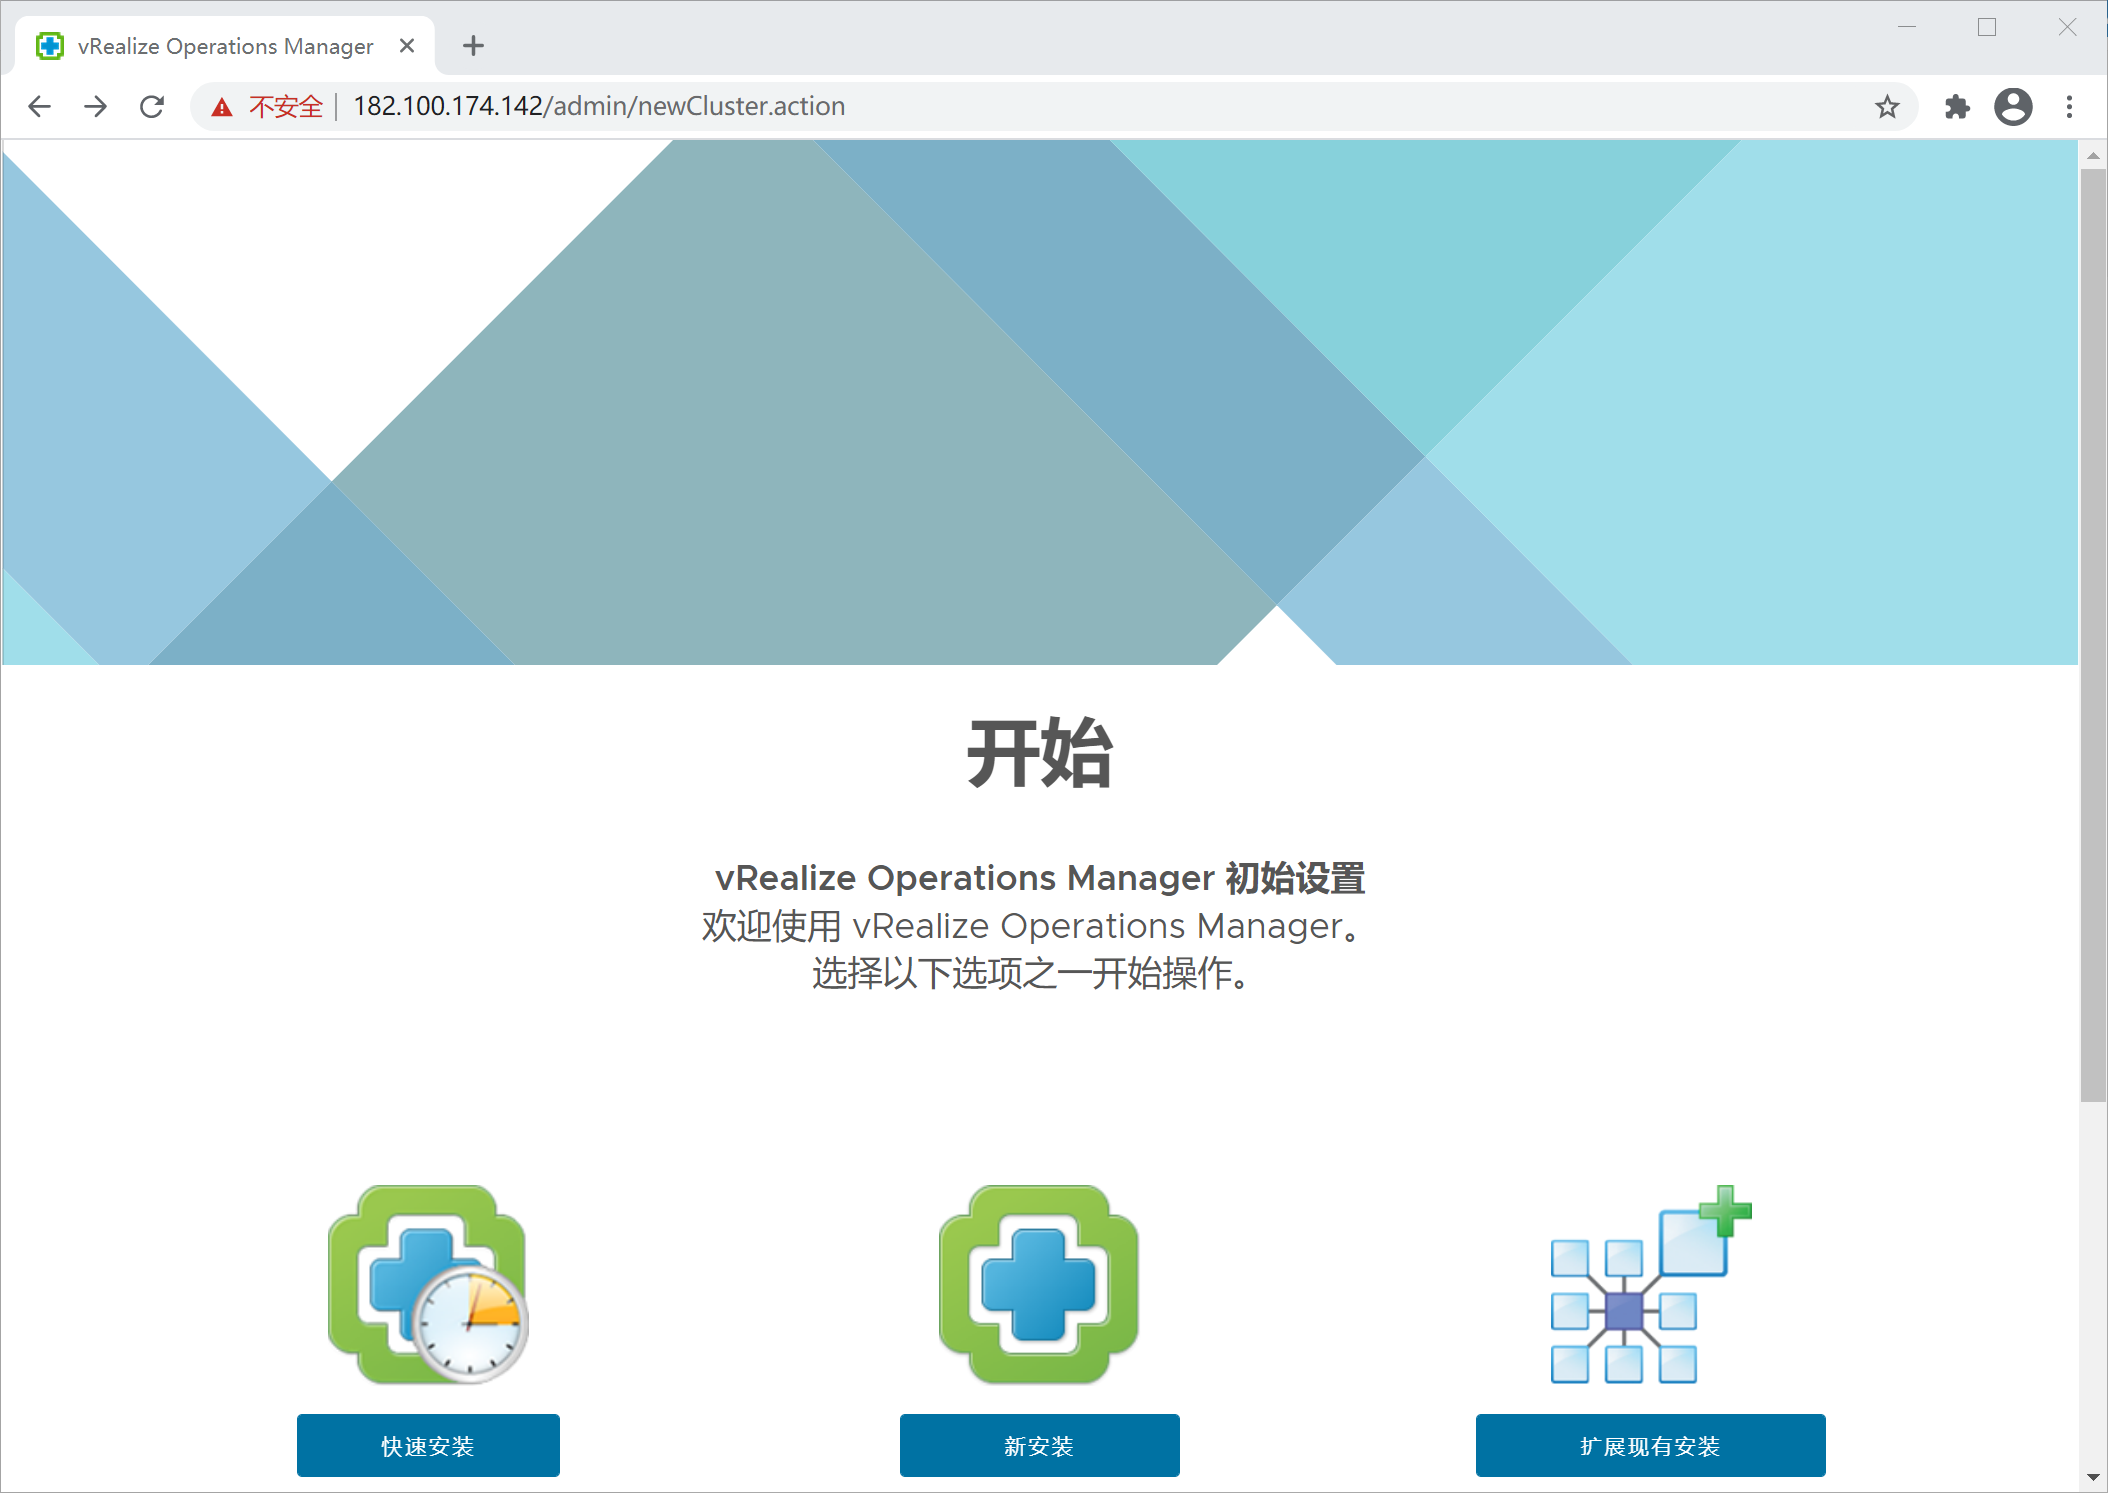
Task: Click the browser back arrow
Action: pos(39,106)
